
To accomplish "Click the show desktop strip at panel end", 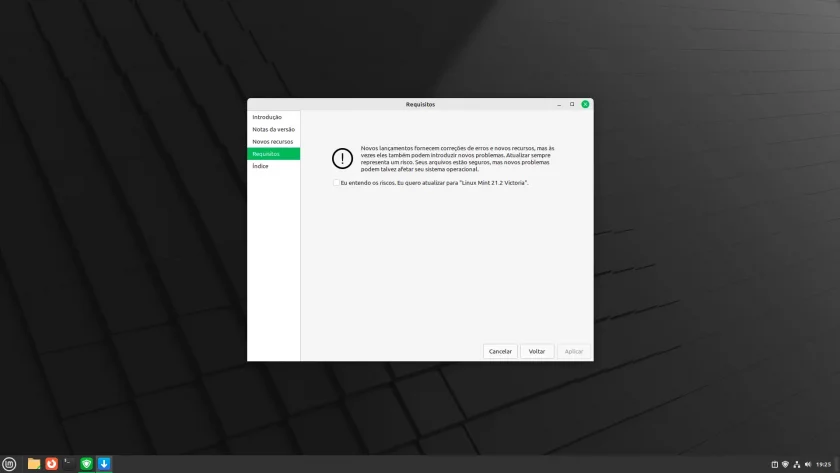I will pyautogui.click(x=837, y=464).
